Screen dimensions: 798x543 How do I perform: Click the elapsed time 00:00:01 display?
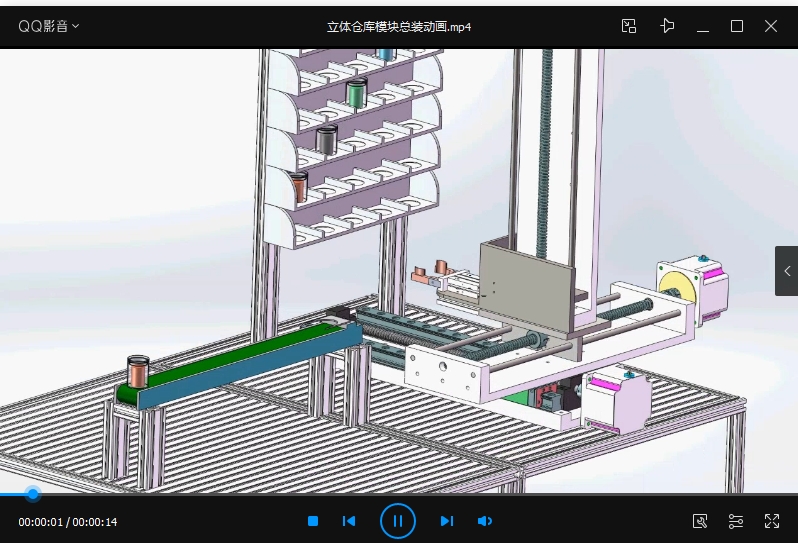point(41,522)
